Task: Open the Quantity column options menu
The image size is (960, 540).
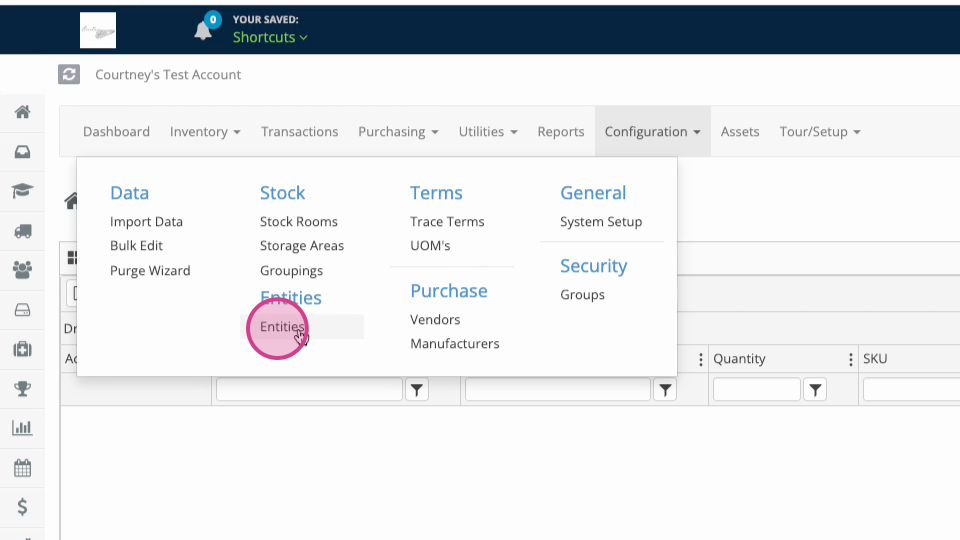Action: [850, 360]
